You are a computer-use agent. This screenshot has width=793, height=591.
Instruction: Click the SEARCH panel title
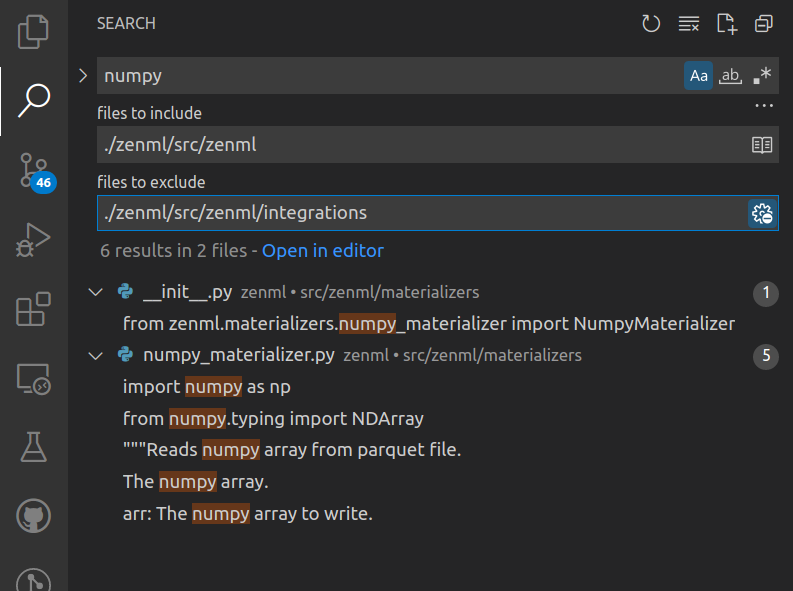[126, 23]
